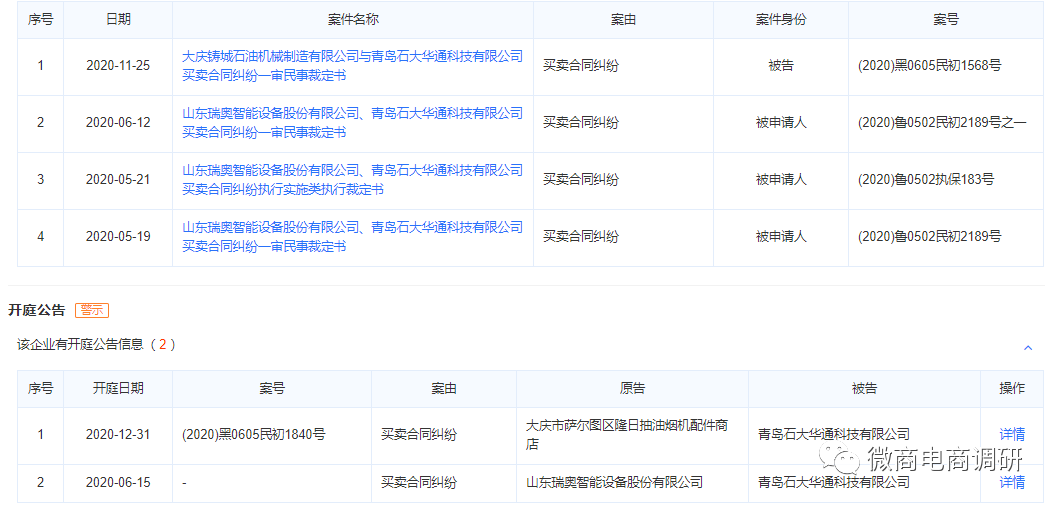Click the 该企业有开庭公告信息 summary text

[96, 344]
